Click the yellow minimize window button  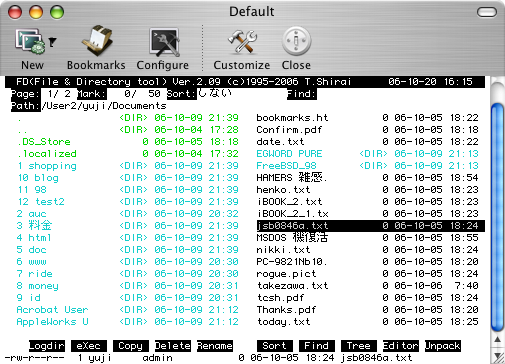[x=36, y=12]
